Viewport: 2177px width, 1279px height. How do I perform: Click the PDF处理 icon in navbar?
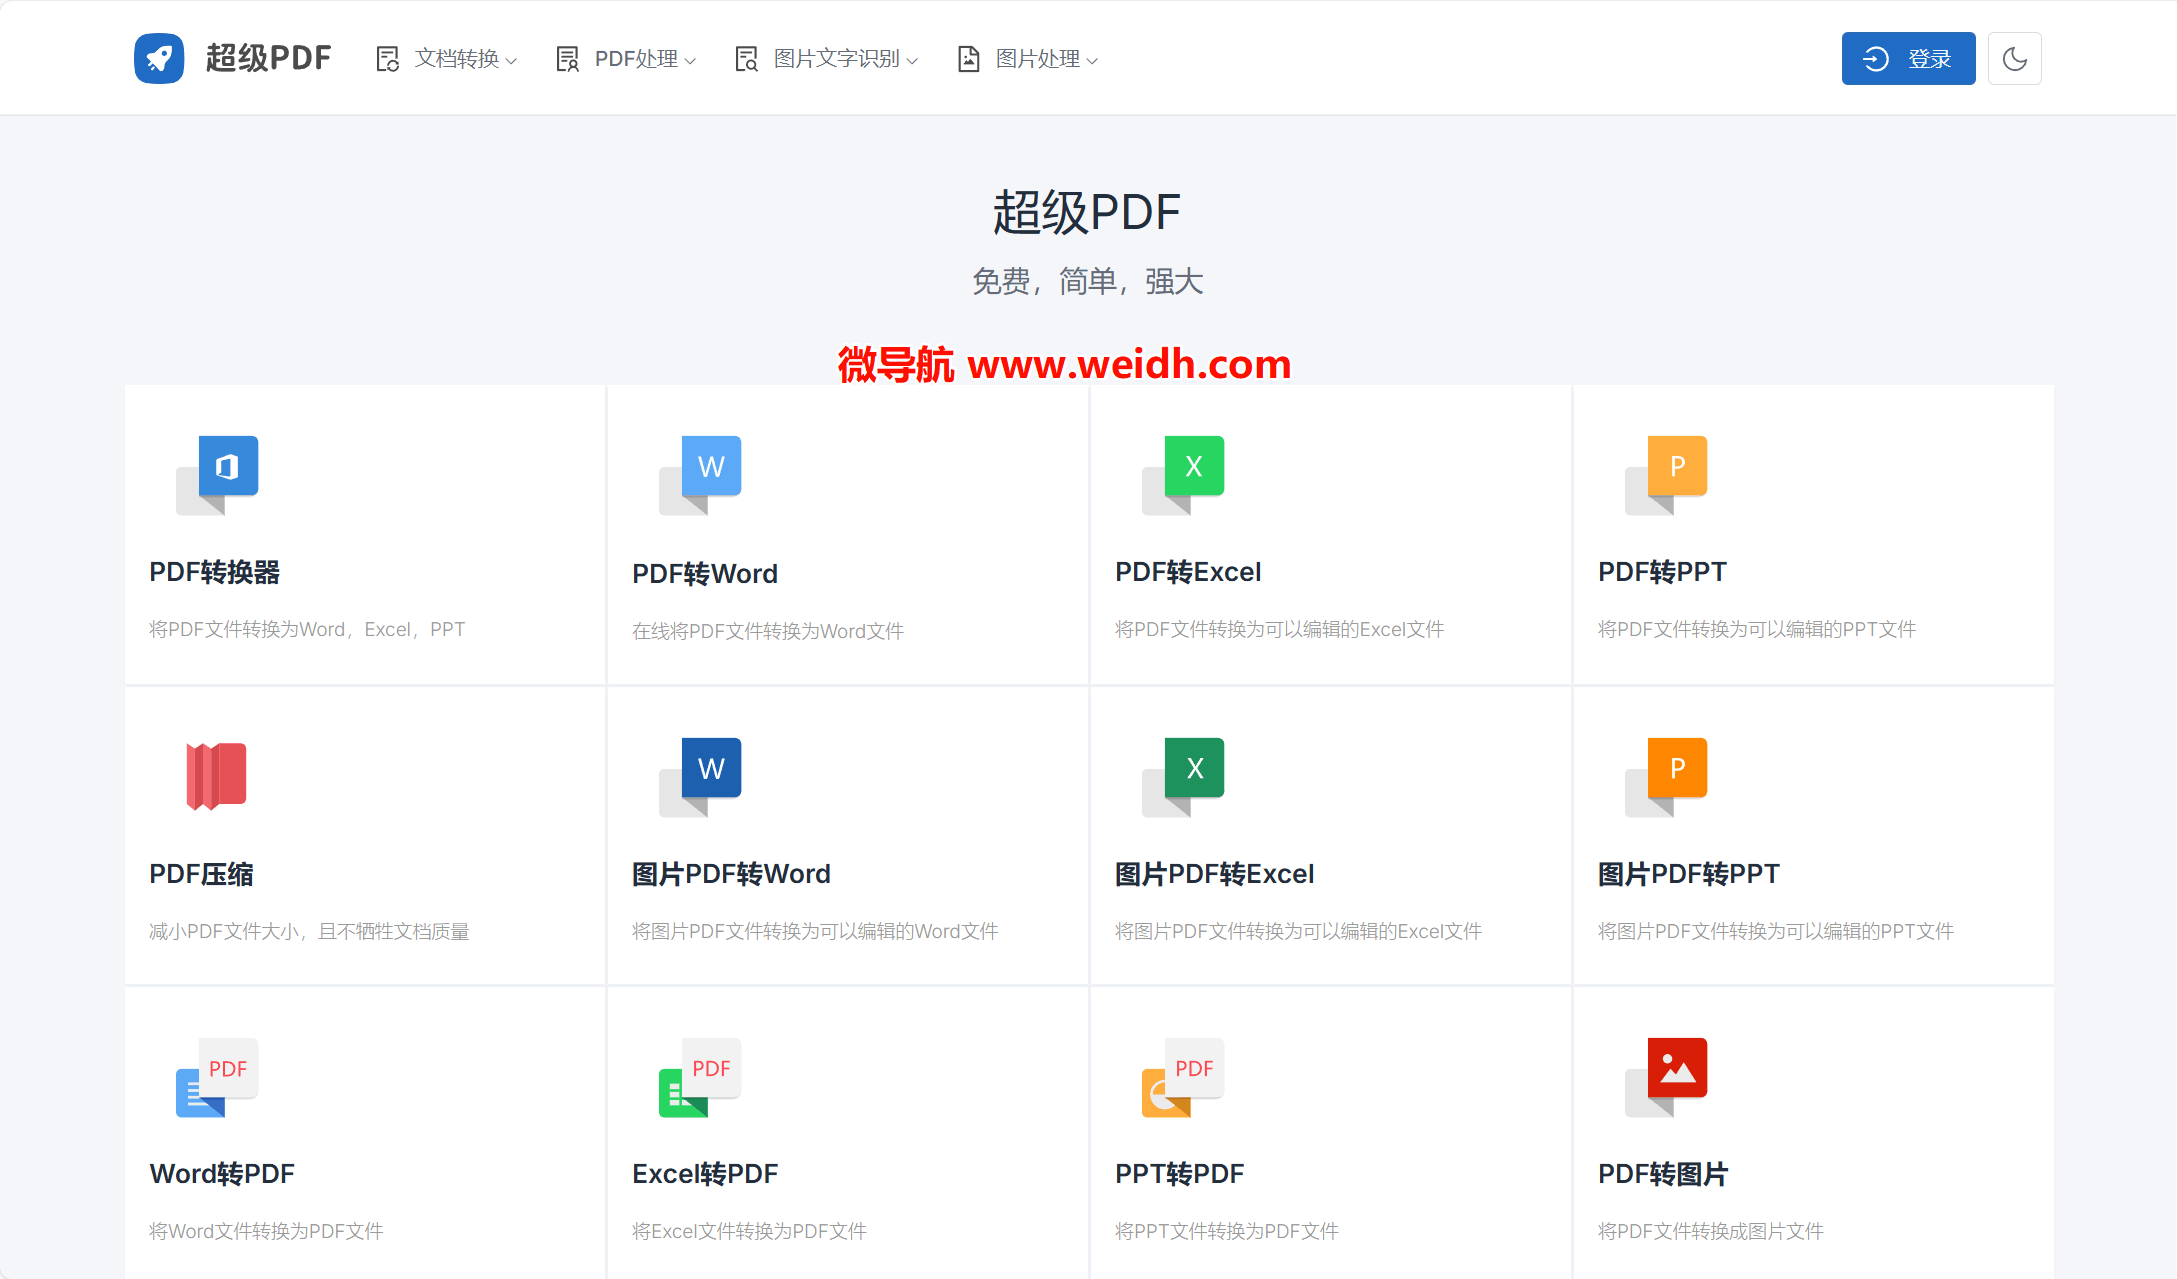(568, 59)
